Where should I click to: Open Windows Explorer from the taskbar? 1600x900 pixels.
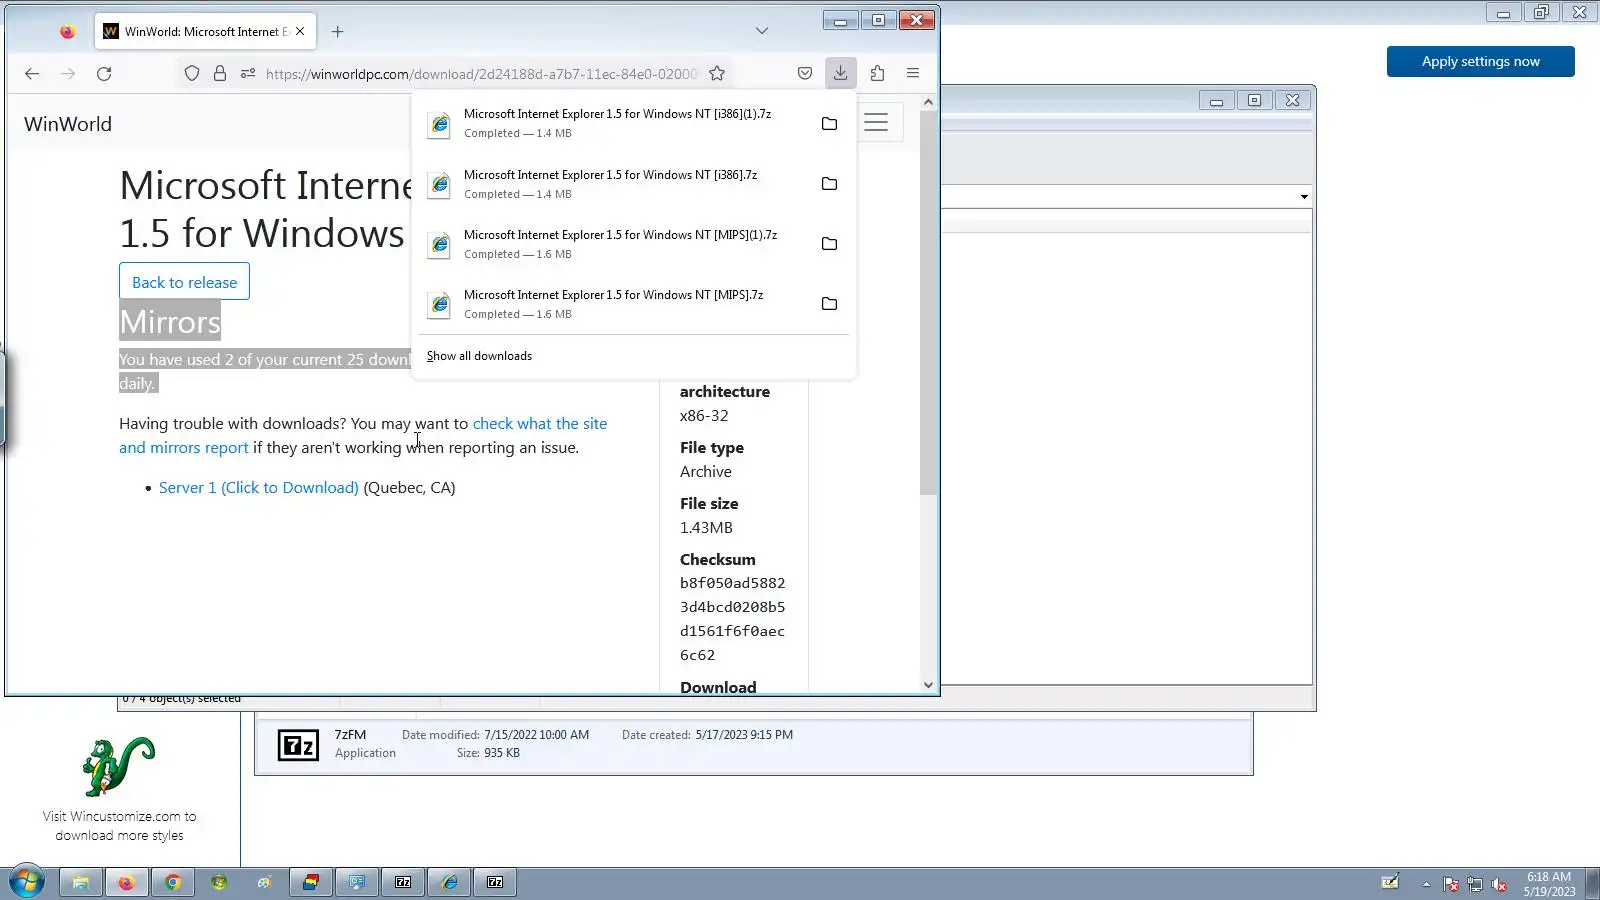pos(80,882)
